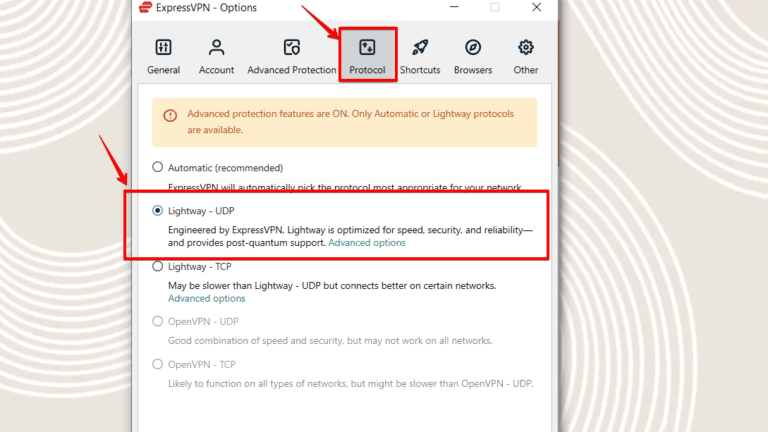This screenshot has width=768, height=432.
Task: Switch to the Other tab label
Action: [x=526, y=70]
